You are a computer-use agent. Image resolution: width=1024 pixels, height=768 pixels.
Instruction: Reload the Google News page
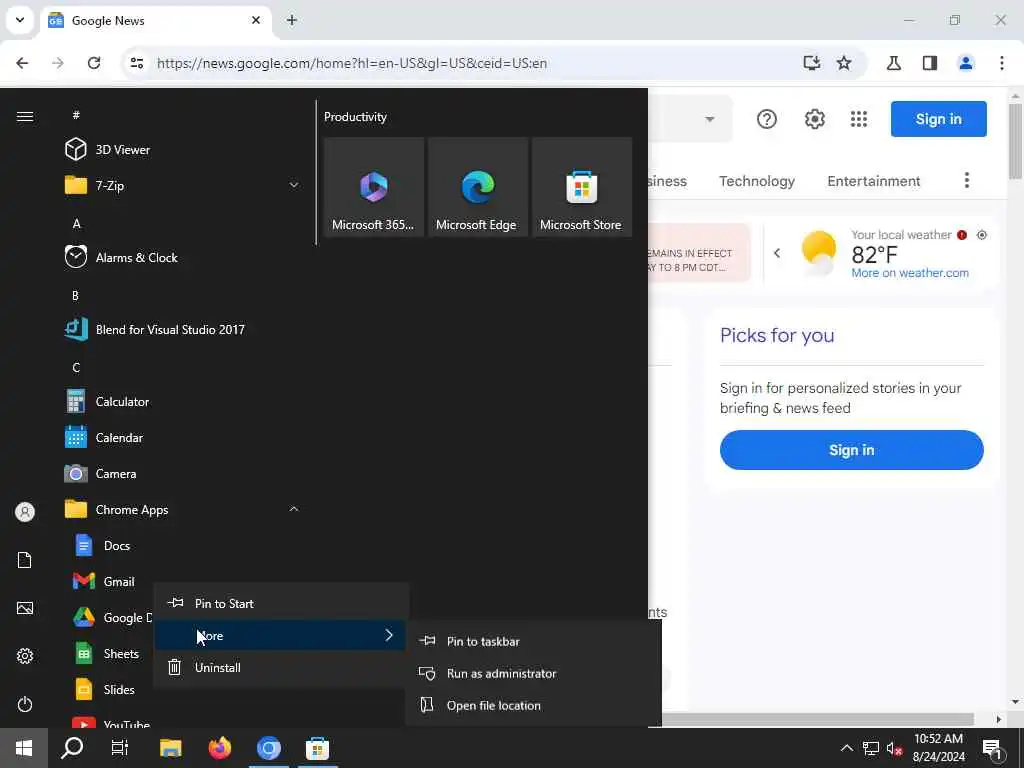pyautogui.click(x=94, y=63)
